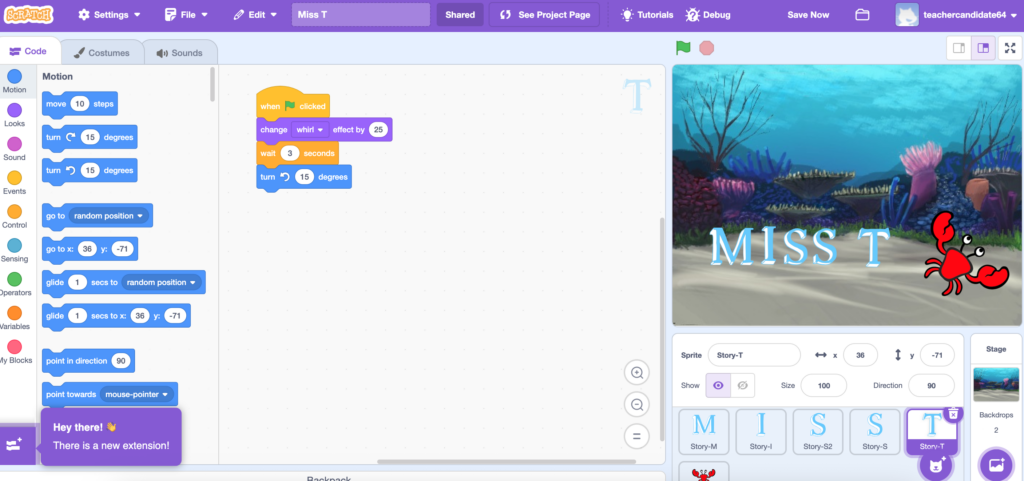The height and width of the screenshot is (481, 1024).
Task: Switch to small stage layout
Action: 958,47
